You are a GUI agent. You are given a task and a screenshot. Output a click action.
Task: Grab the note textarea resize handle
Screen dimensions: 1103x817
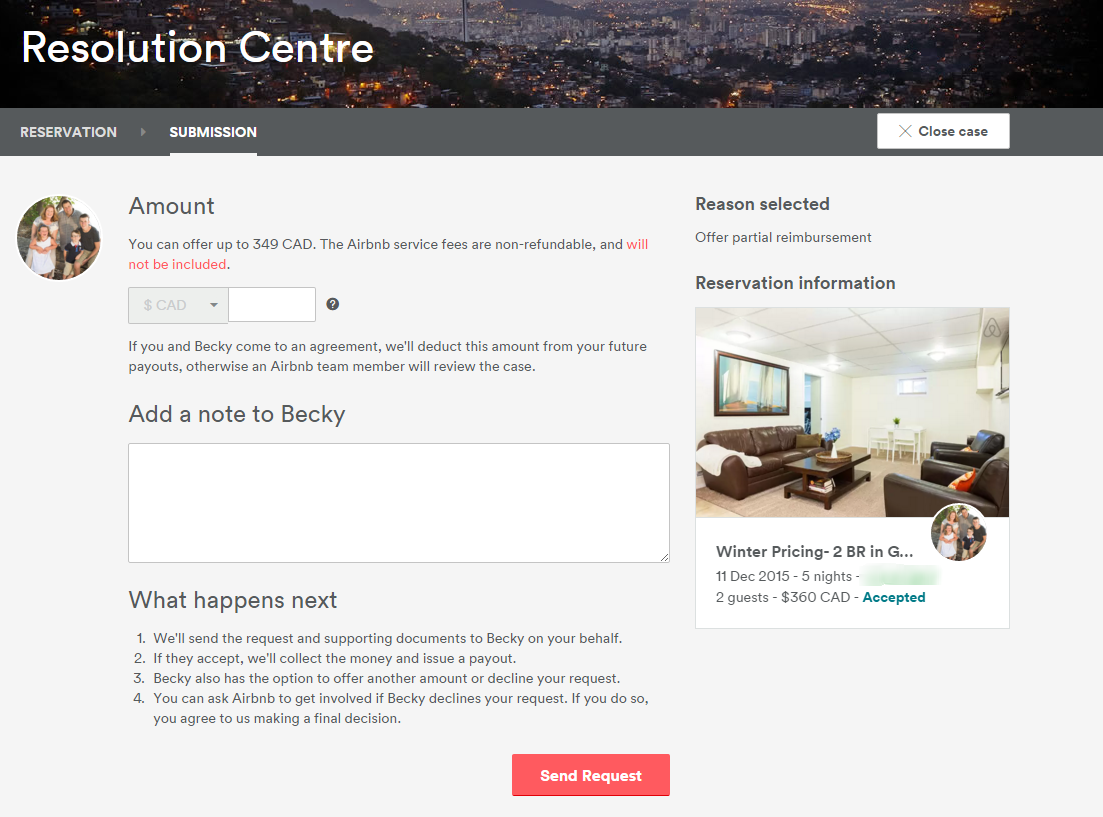(x=663, y=556)
